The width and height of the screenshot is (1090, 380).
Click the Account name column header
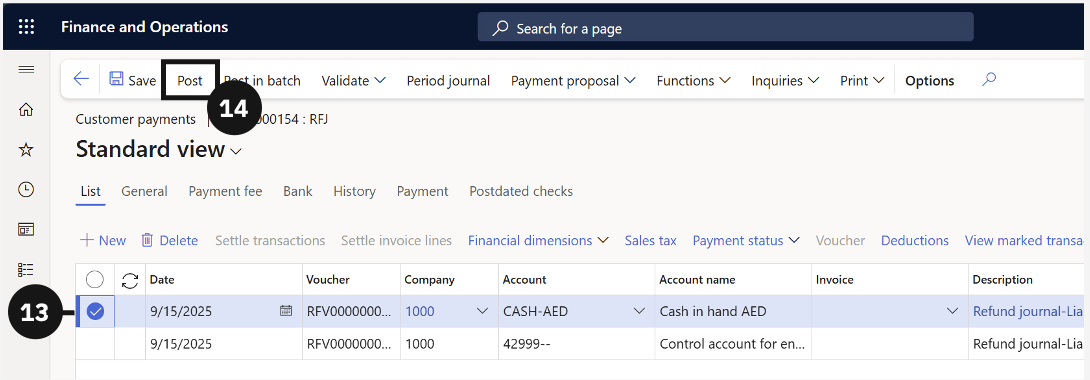point(733,280)
